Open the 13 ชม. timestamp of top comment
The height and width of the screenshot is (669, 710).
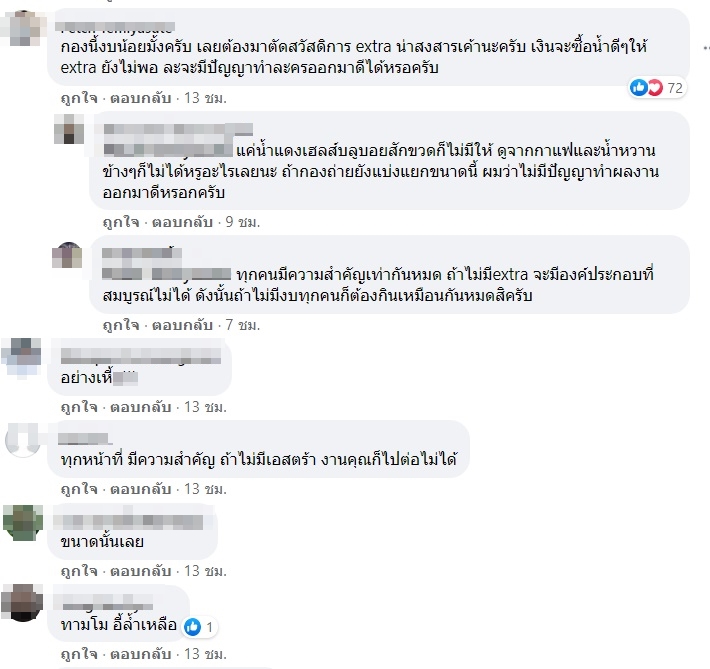[x=205, y=98]
